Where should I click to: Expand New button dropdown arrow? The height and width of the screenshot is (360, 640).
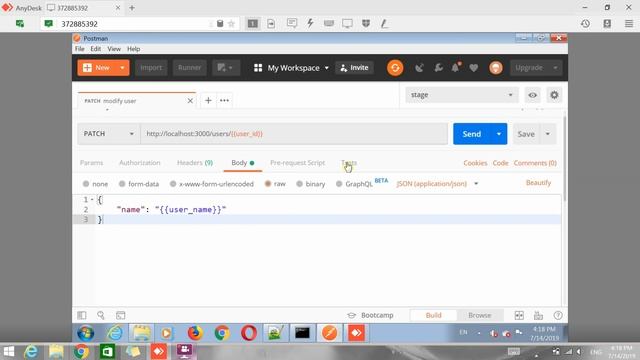[x=122, y=68]
